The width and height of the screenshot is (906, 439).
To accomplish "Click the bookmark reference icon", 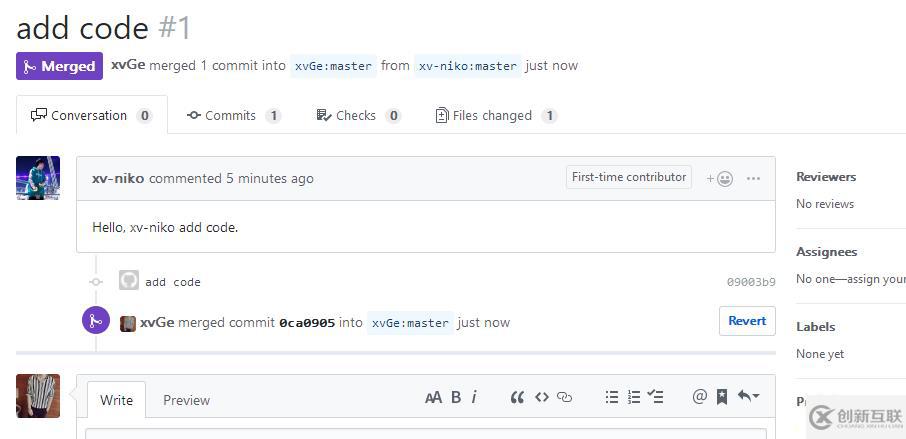I will click(x=721, y=398).
